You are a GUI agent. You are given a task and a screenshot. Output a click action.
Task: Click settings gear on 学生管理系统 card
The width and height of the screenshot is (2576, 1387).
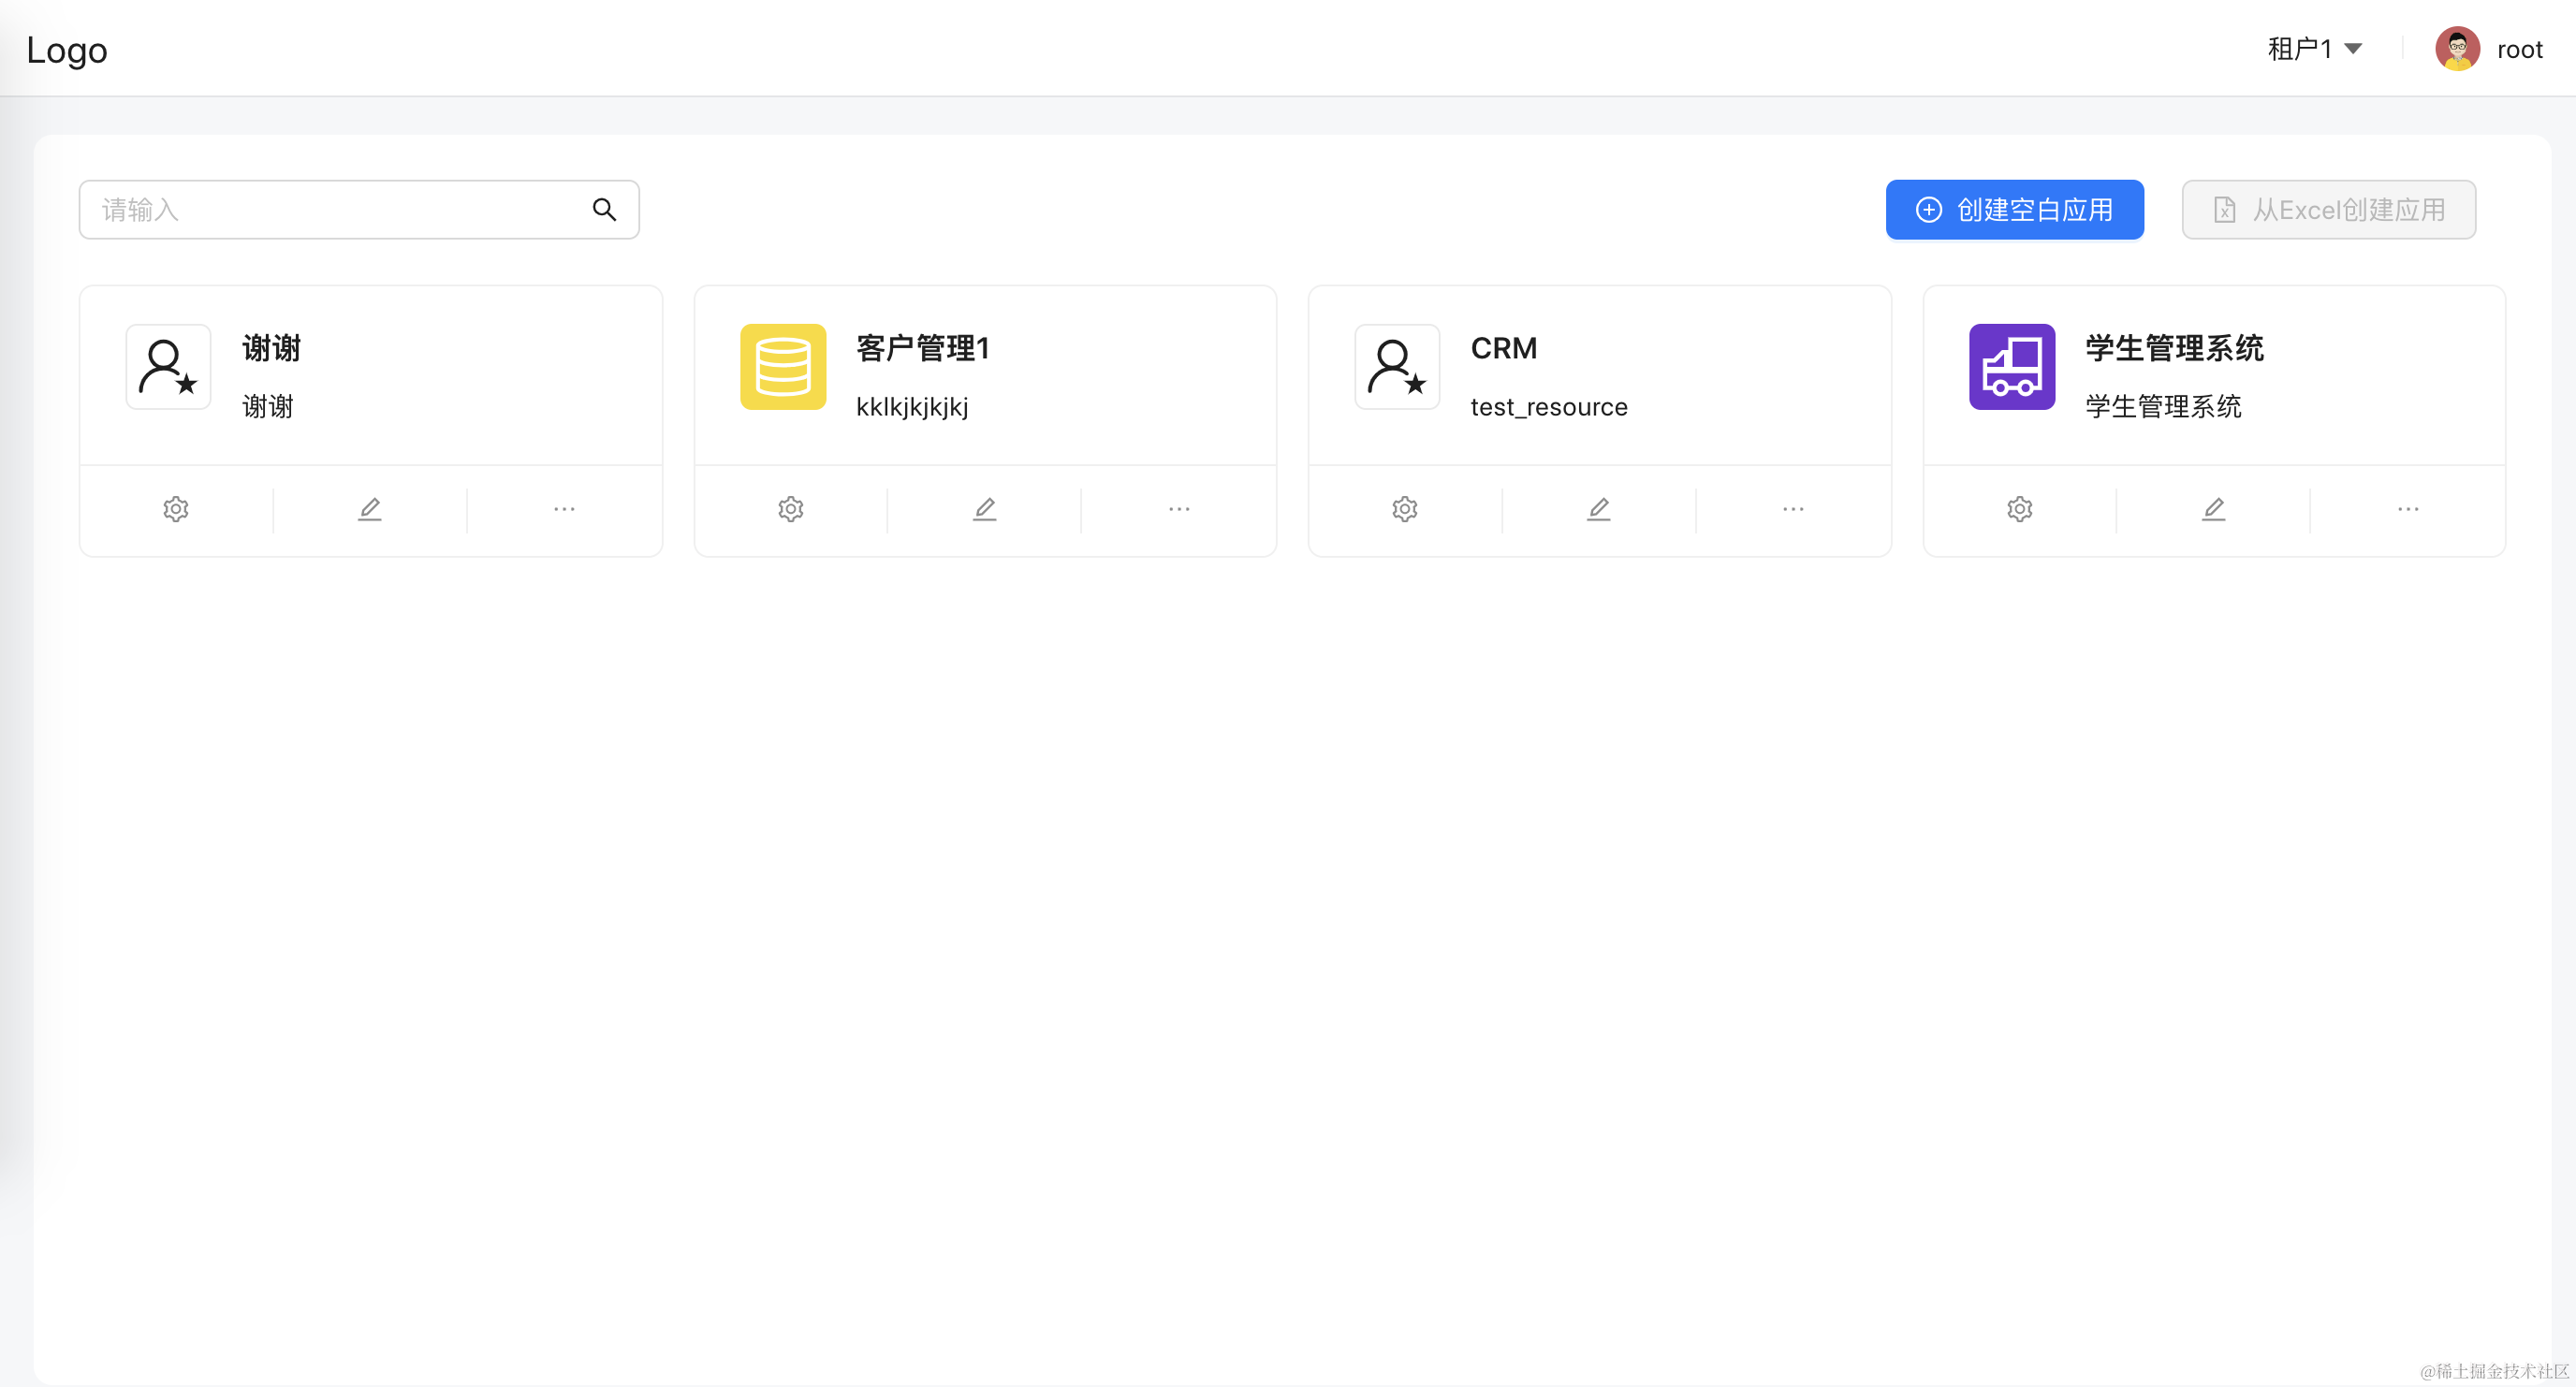pyautogui.click(x=2019, y=509)
